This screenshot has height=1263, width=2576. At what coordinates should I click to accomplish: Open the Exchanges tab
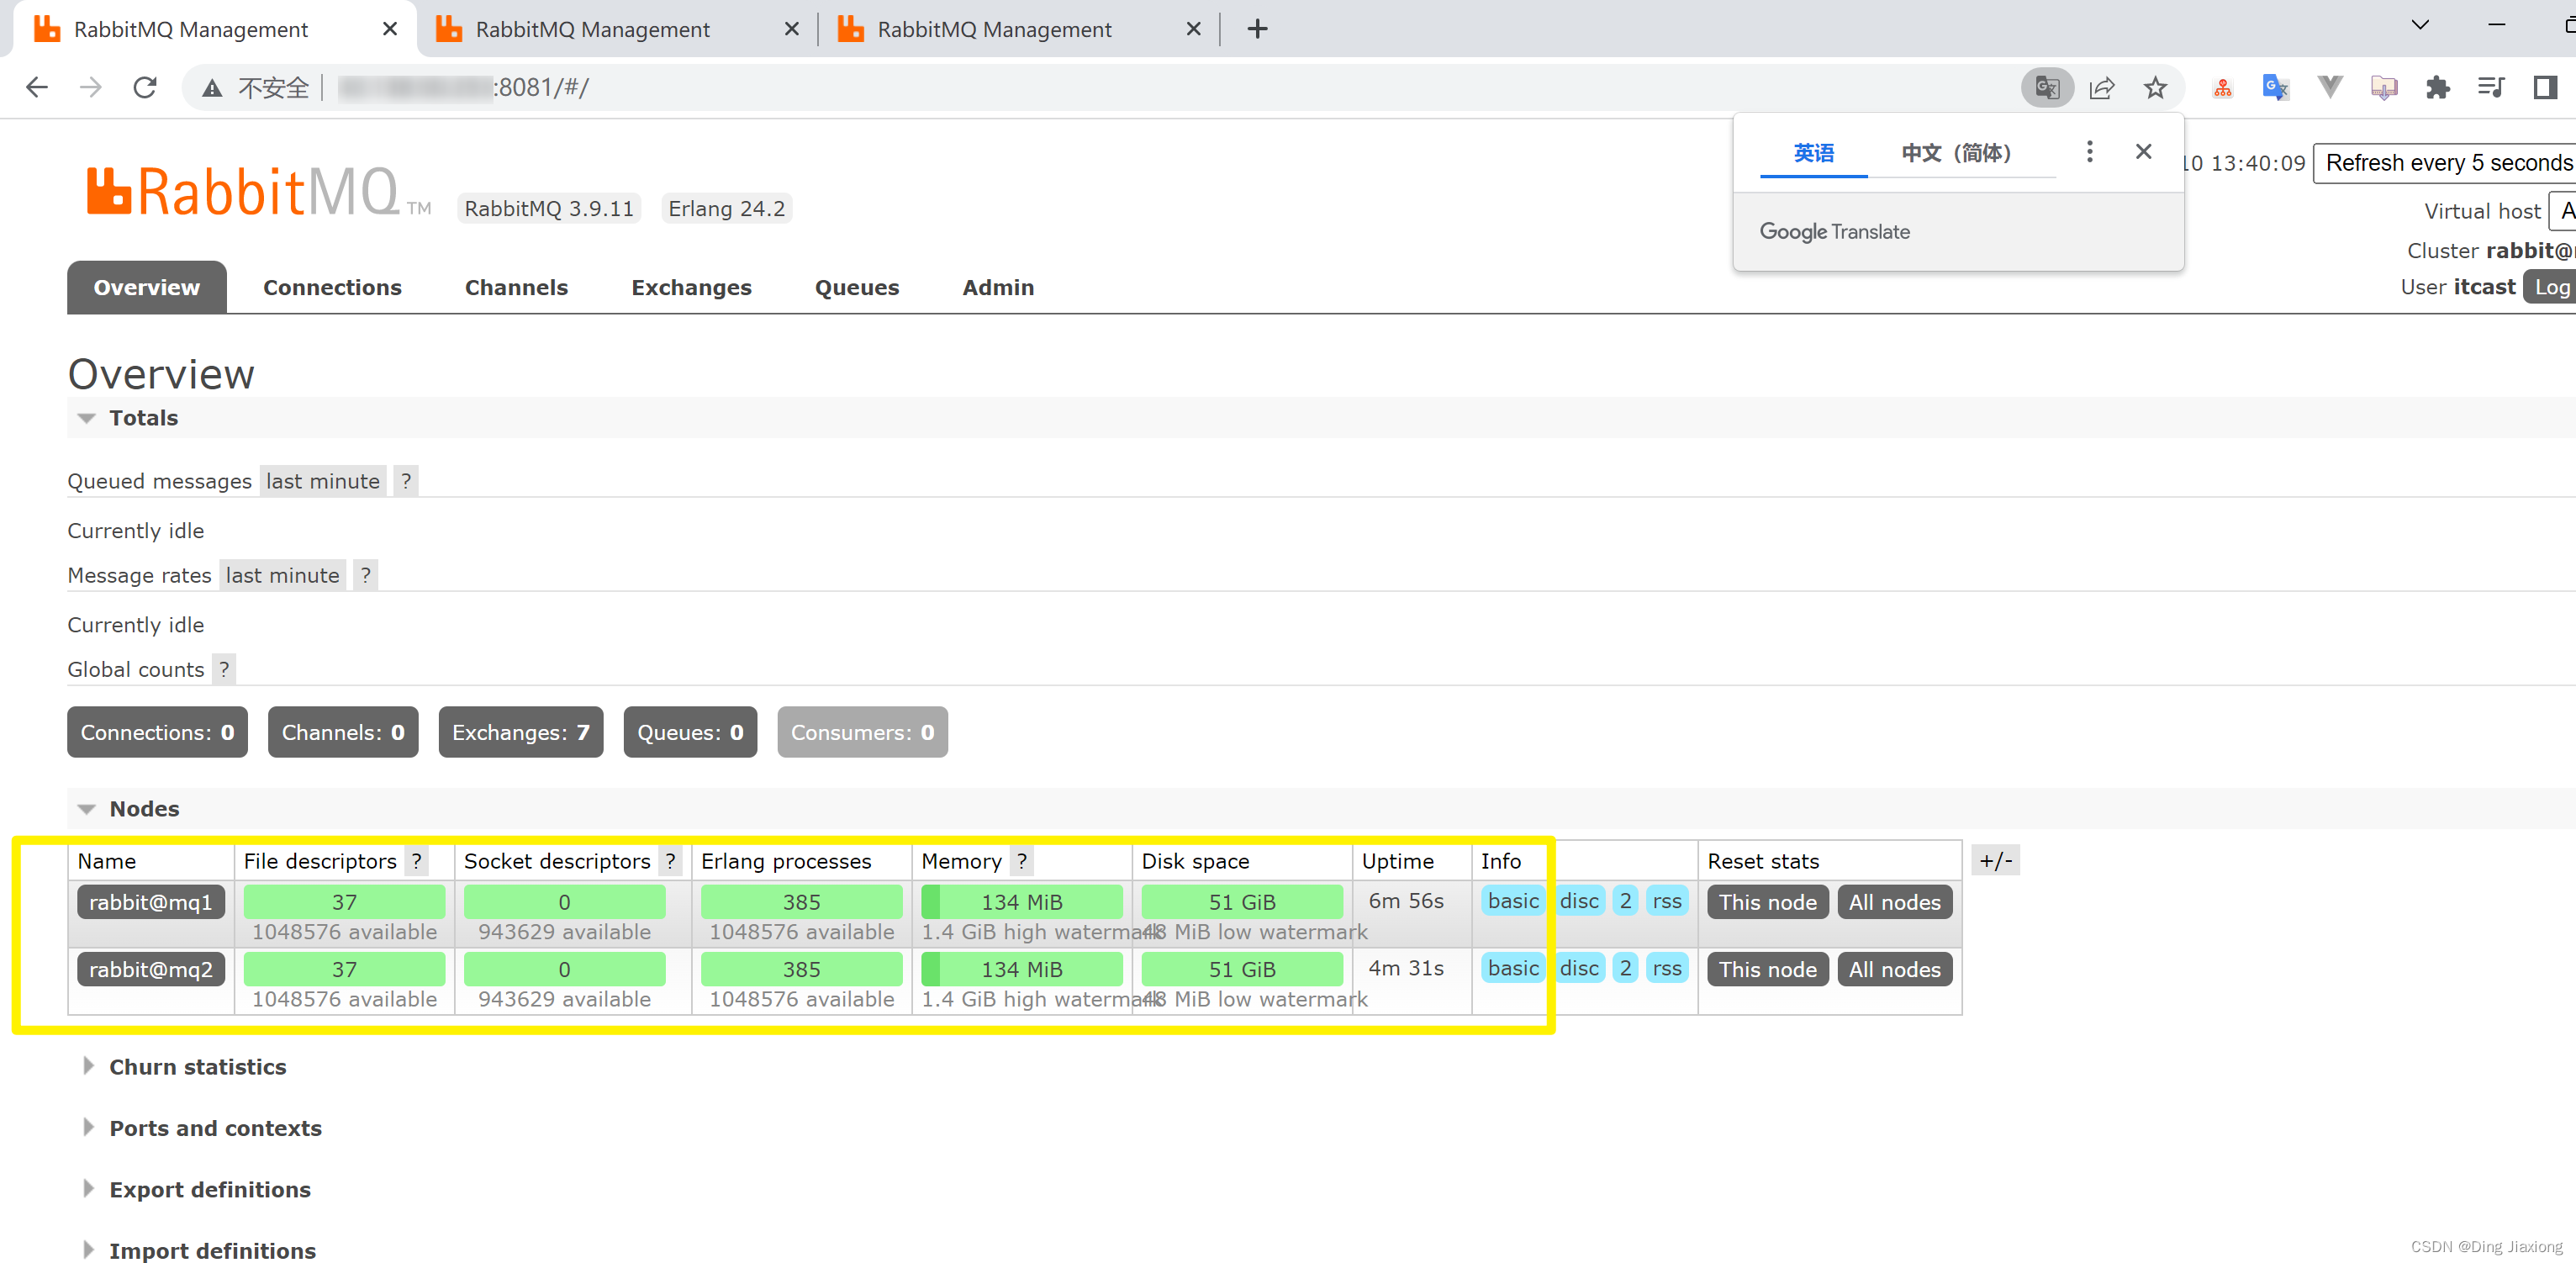[691, 287]
